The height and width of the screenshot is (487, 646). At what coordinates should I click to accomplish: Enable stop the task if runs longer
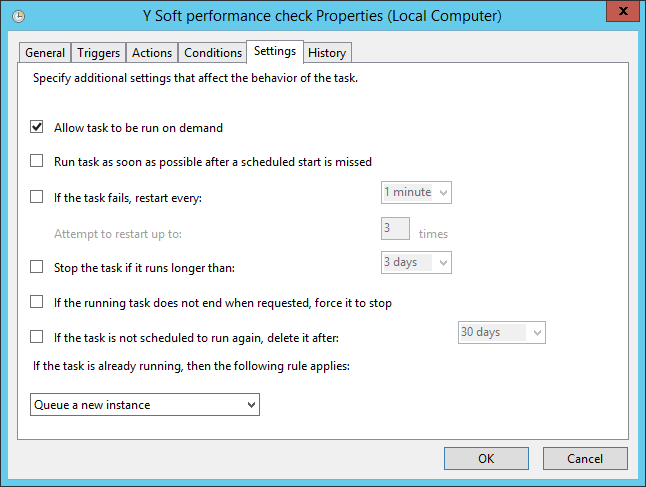pyautogui.click(x=37, y=268)
